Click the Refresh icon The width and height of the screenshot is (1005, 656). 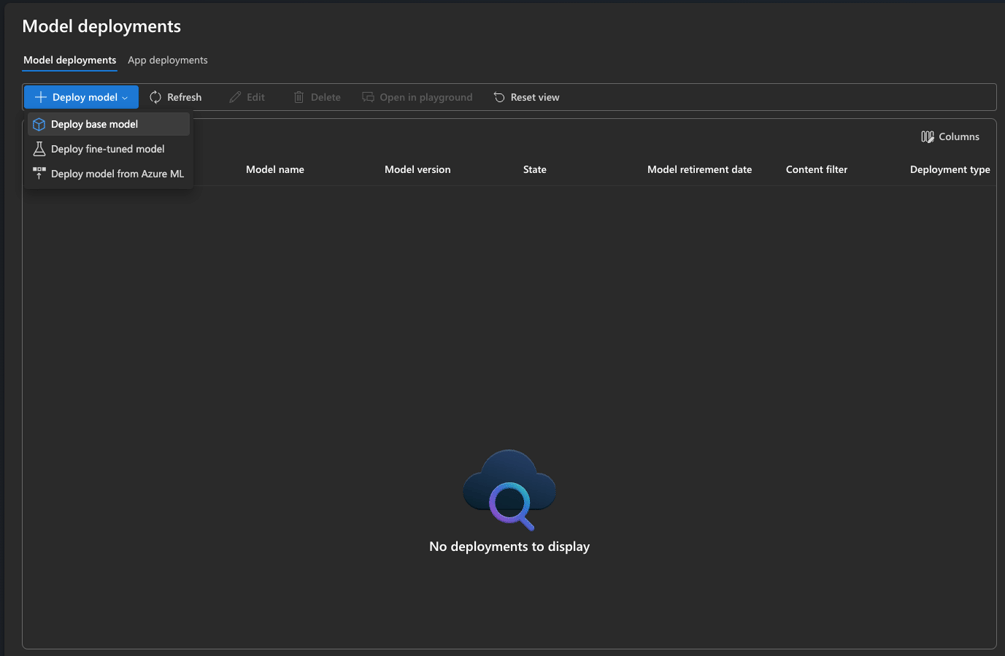tap(155, 96)
